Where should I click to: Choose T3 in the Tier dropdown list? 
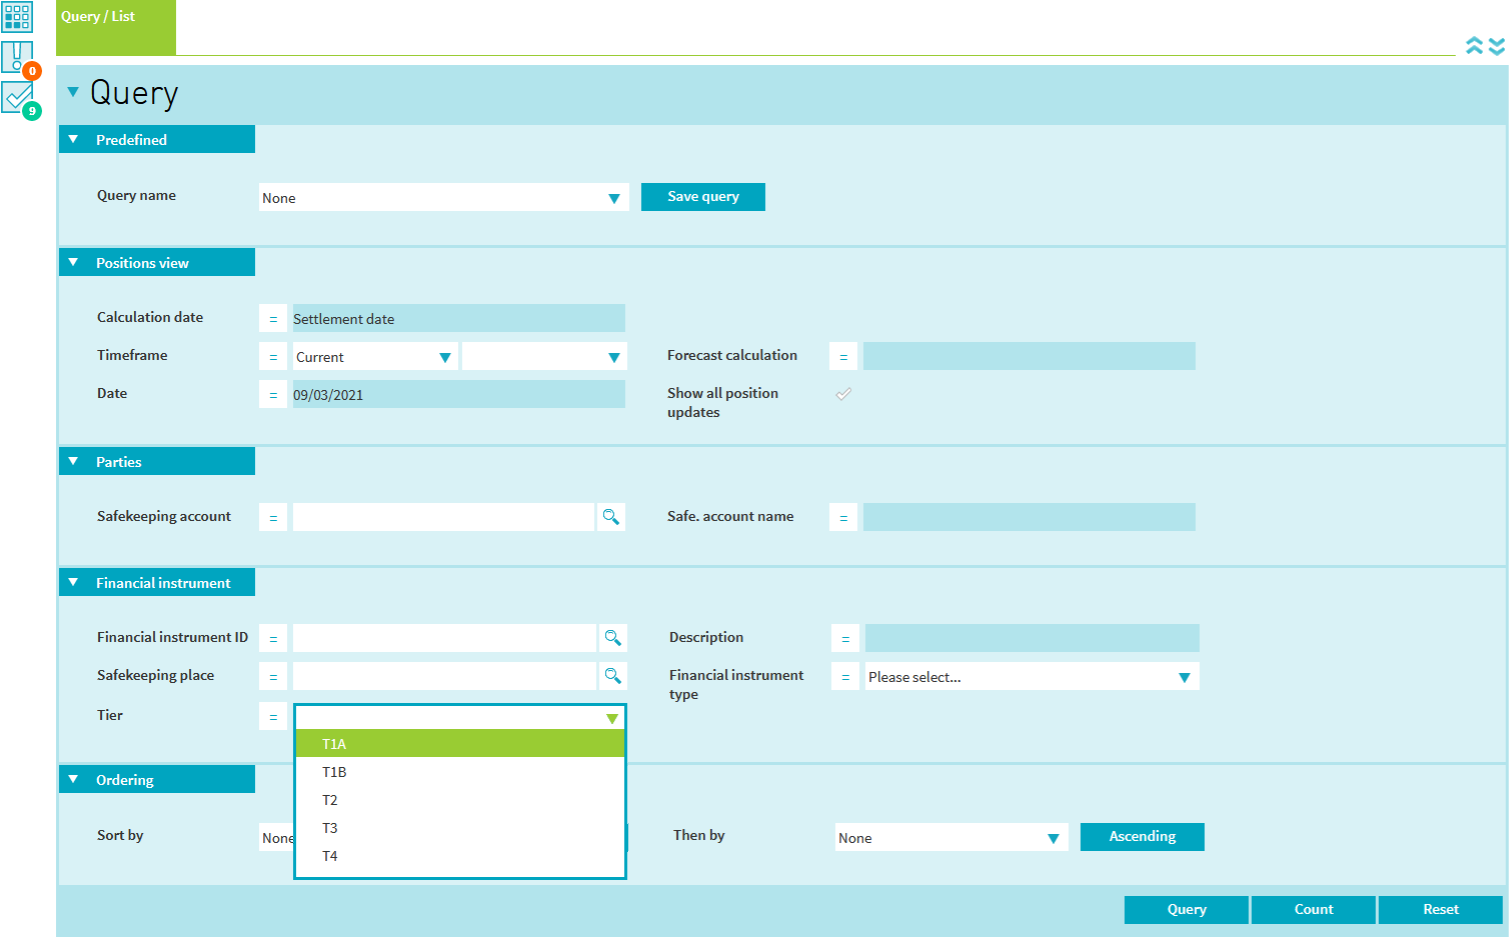(x=330, y=828)
